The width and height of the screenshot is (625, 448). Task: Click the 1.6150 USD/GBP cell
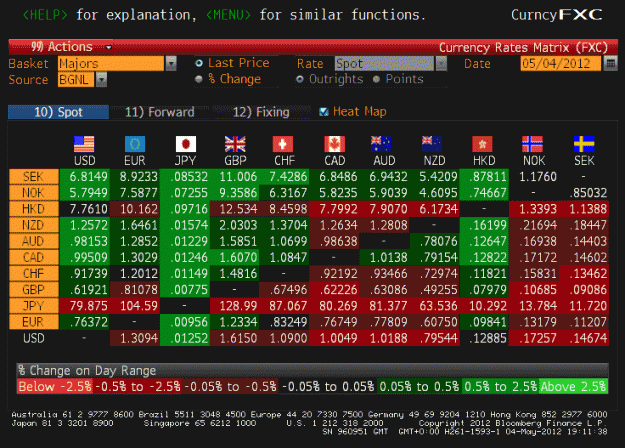pos(234,338)
